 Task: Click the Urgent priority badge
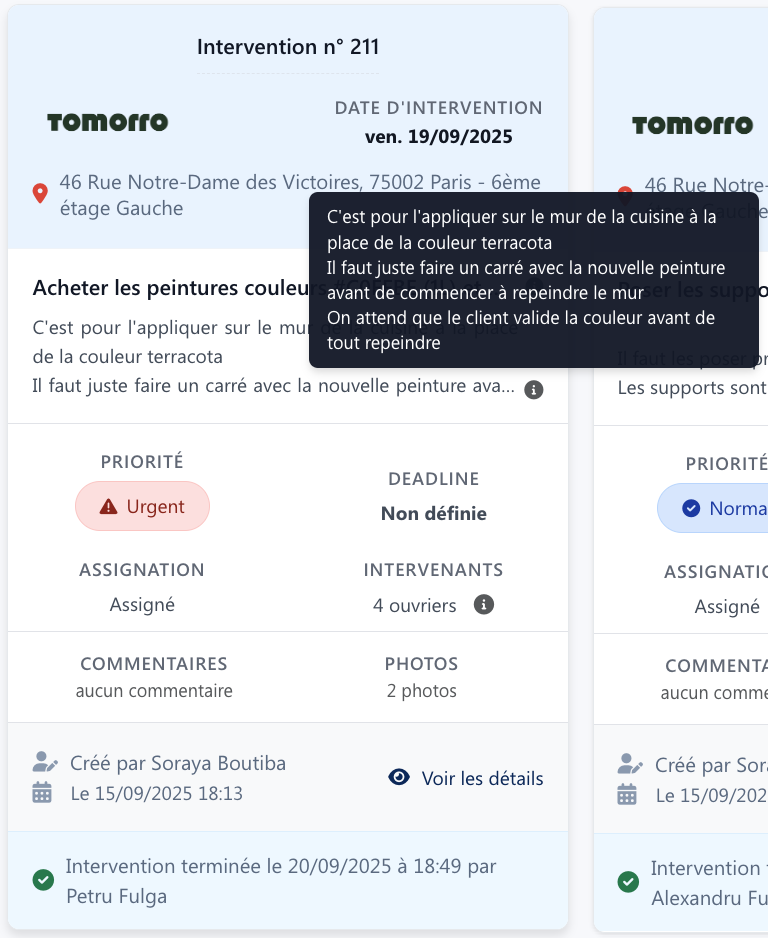(142, 506)
